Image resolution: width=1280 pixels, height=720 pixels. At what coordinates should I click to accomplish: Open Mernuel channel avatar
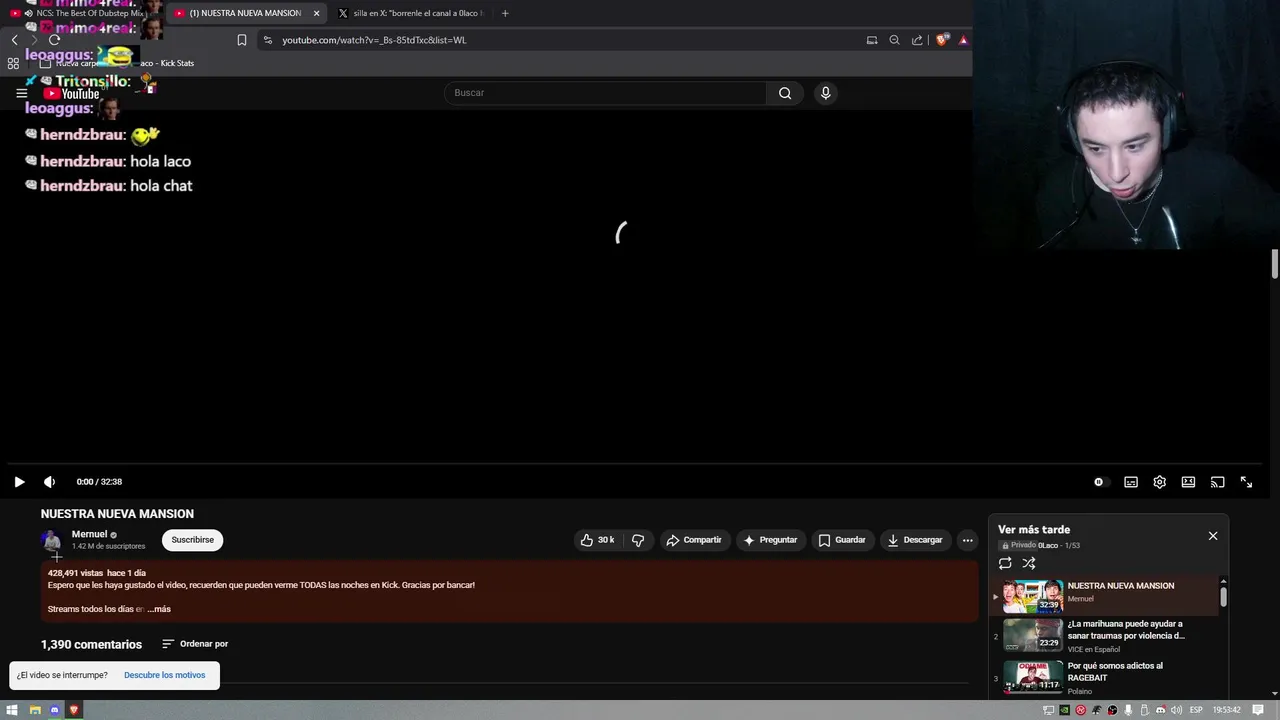click(x=51, y=541)
